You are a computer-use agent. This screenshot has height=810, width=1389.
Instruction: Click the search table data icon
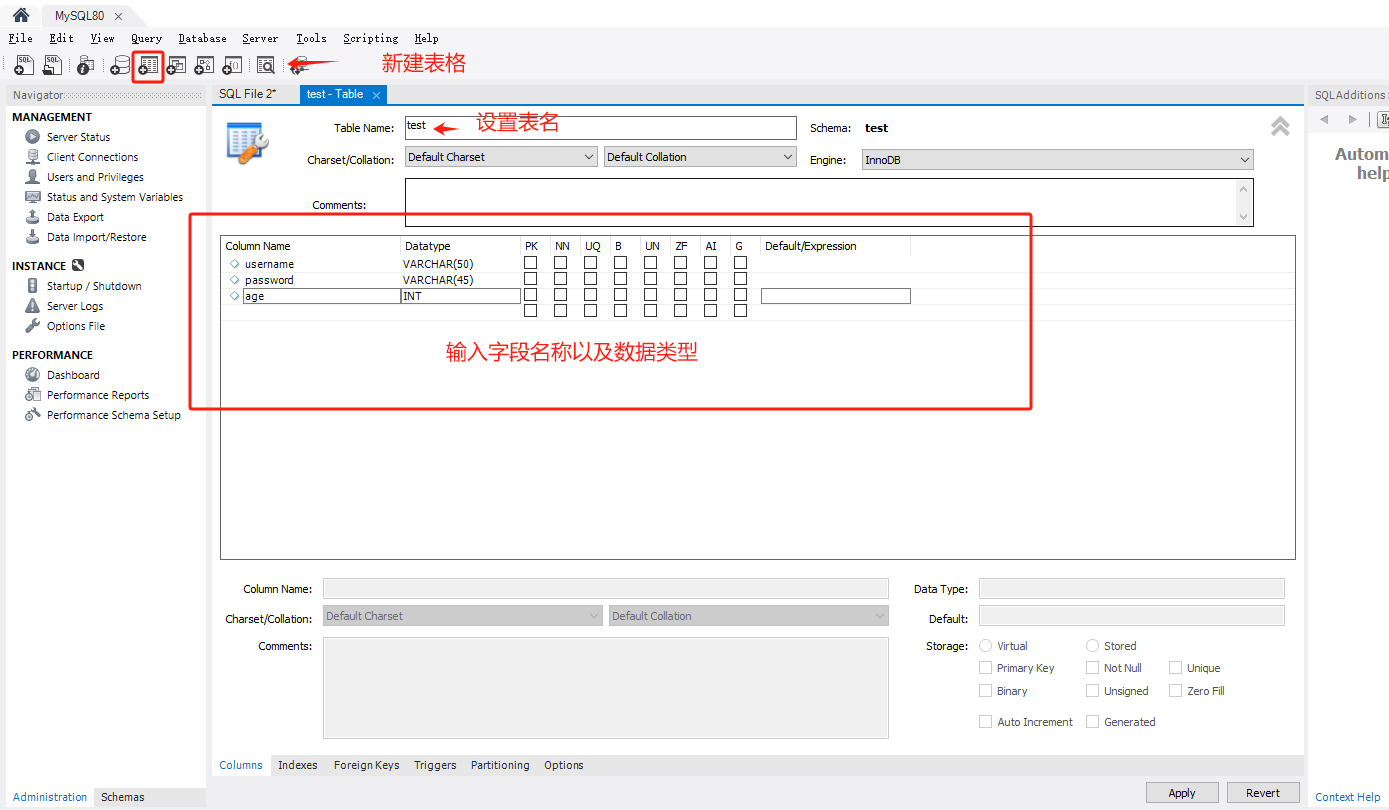tap(265, 65)
